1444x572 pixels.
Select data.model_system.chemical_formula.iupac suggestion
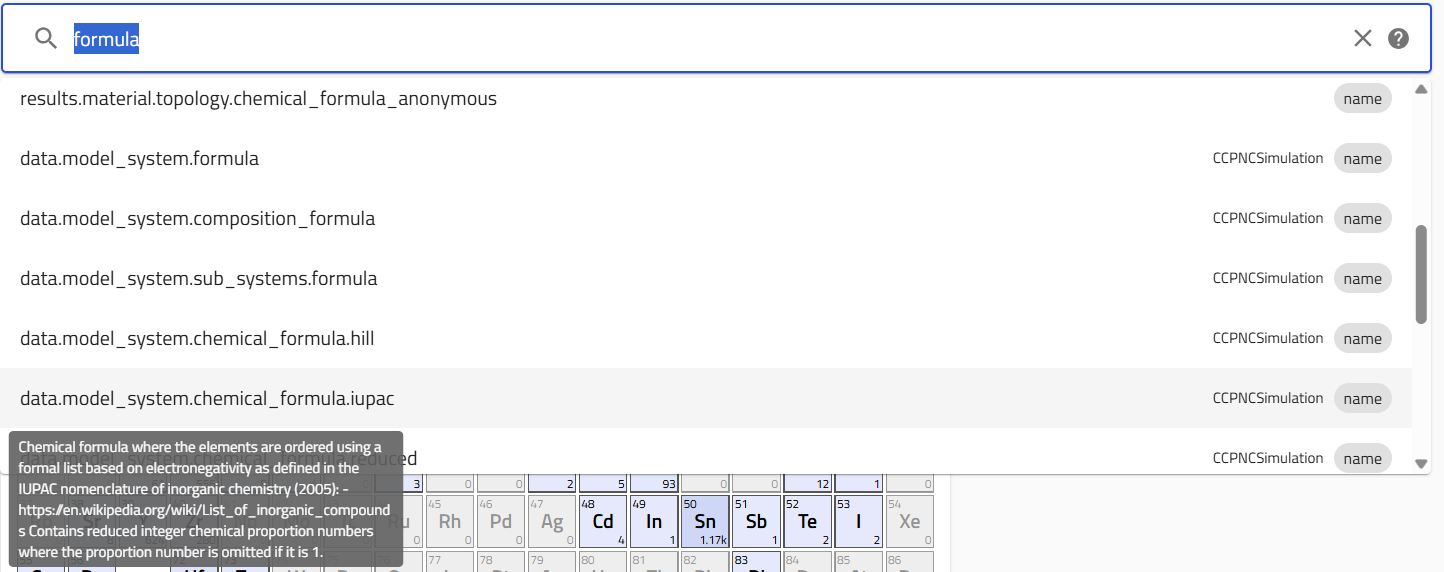[x=706, y=399]
